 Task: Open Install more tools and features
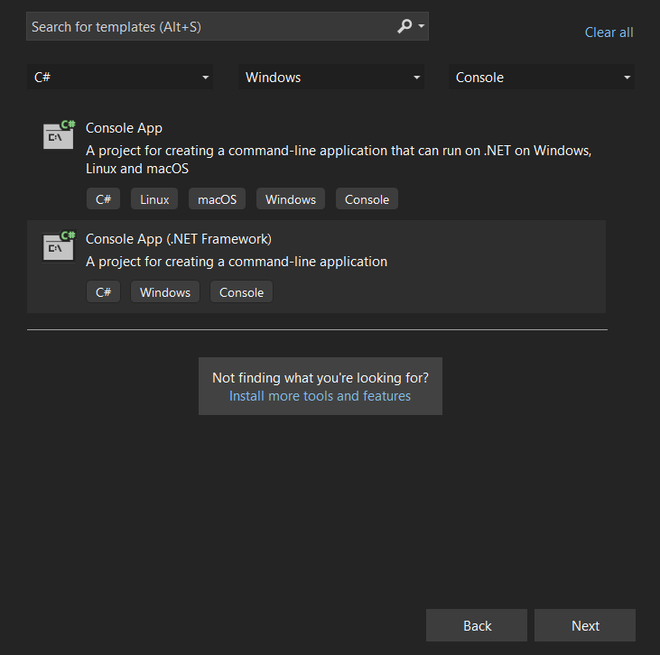(320, 396)
